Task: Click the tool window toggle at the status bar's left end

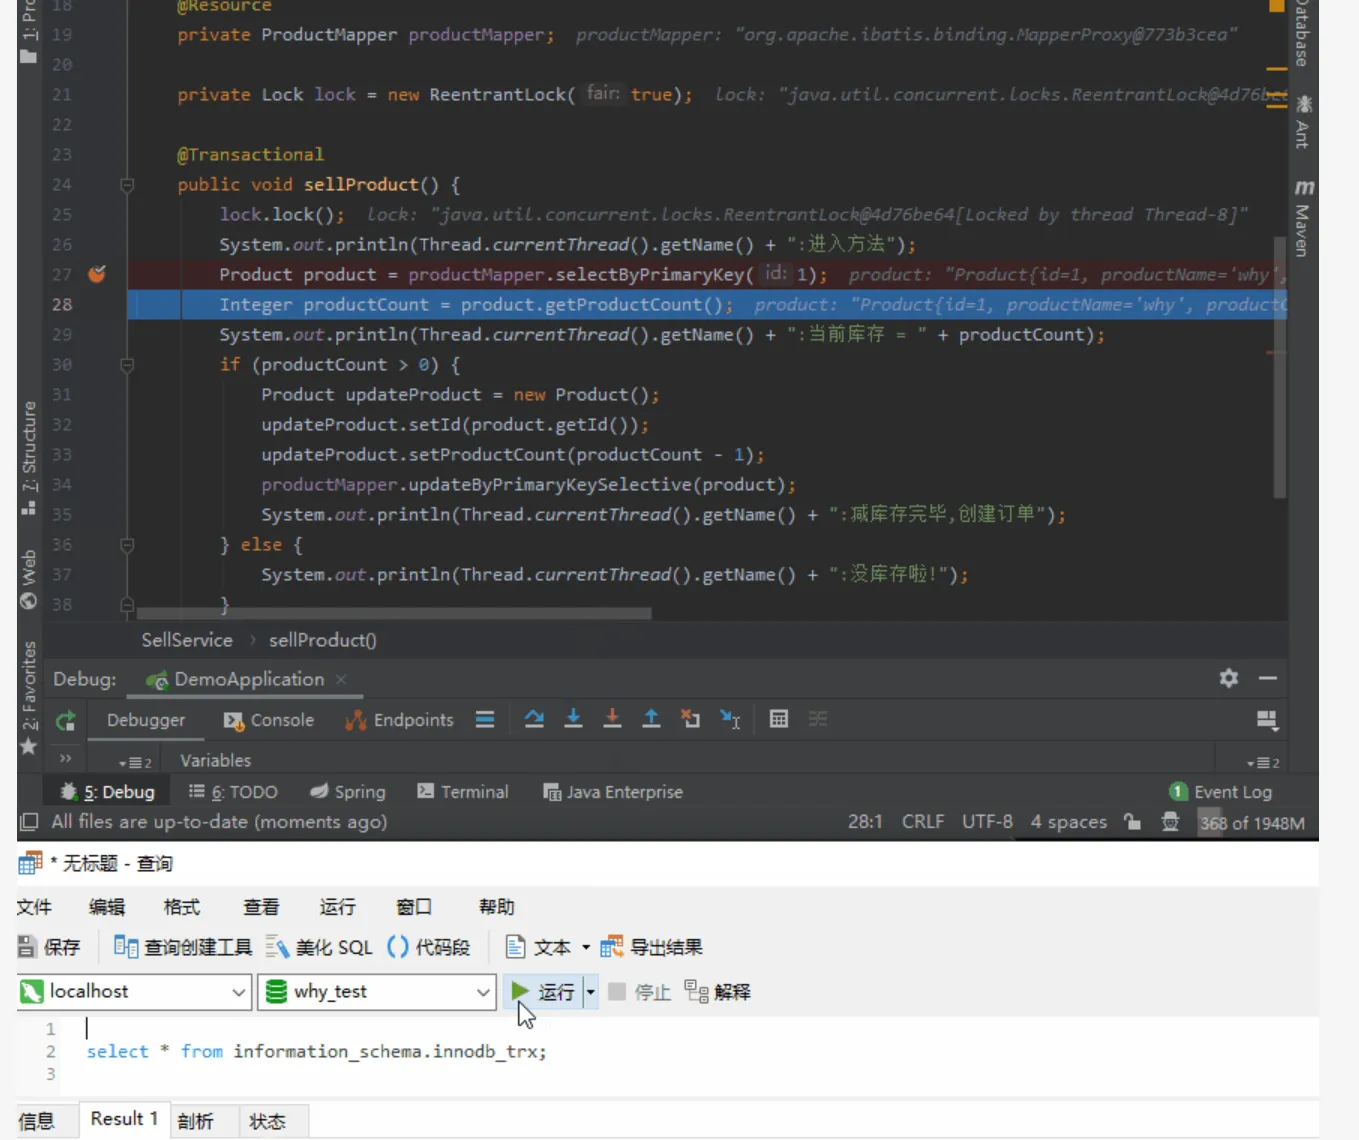Action: tap(29, 822)
